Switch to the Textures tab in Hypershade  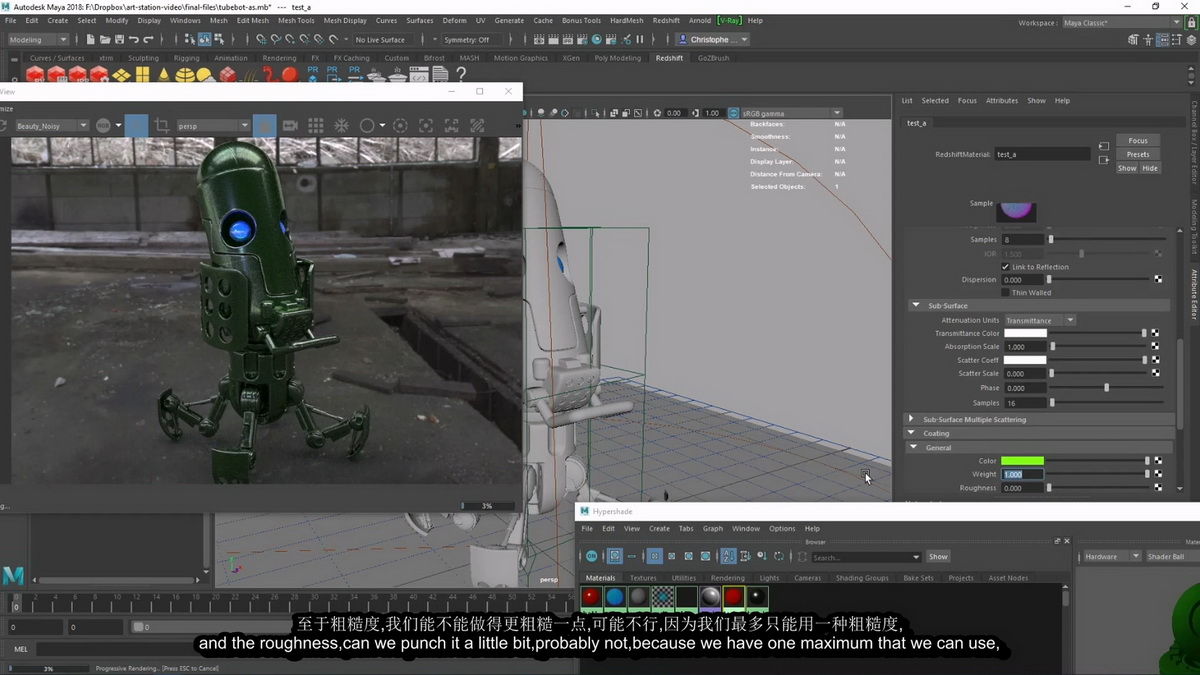click(x=643, y=578)
